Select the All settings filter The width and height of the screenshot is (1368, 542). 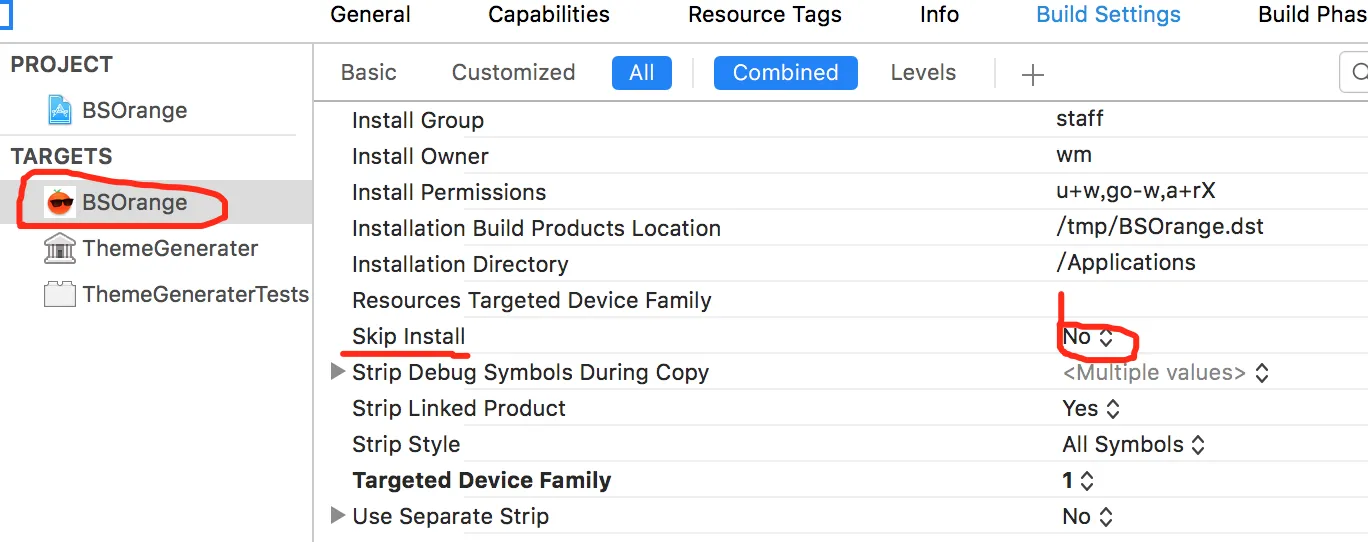click(642, 73)
